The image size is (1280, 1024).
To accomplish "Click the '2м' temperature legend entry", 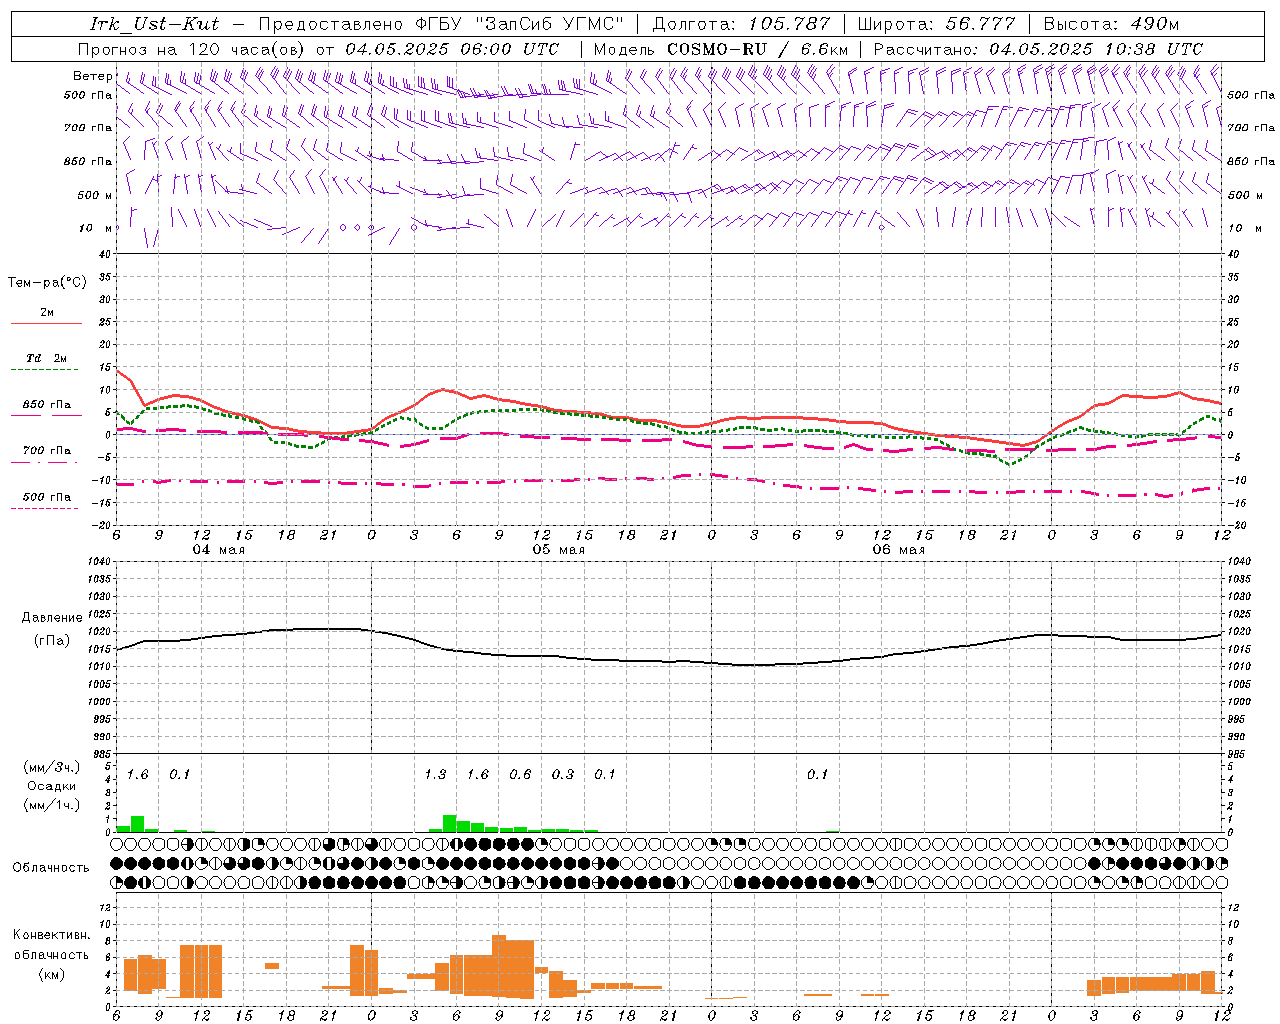I will pyautogui.click(x=47, y=313).
